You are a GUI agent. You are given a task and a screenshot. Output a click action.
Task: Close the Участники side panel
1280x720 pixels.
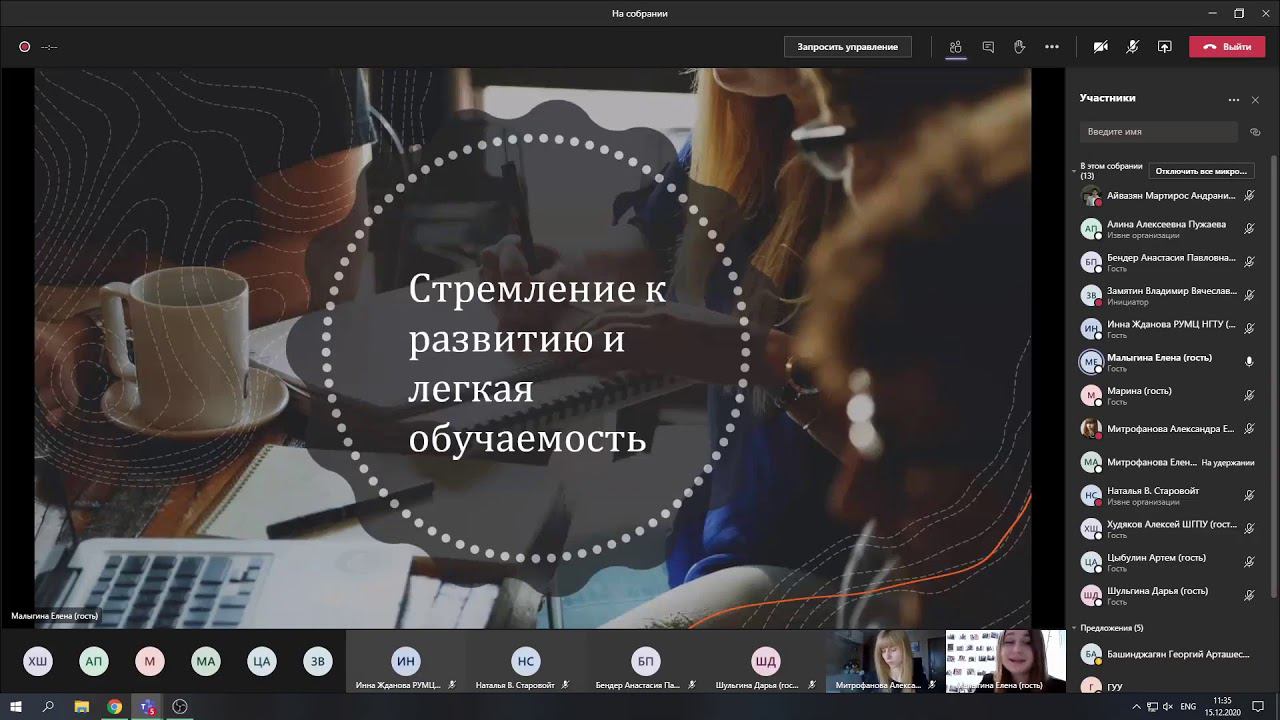[x=1255, y=100]
